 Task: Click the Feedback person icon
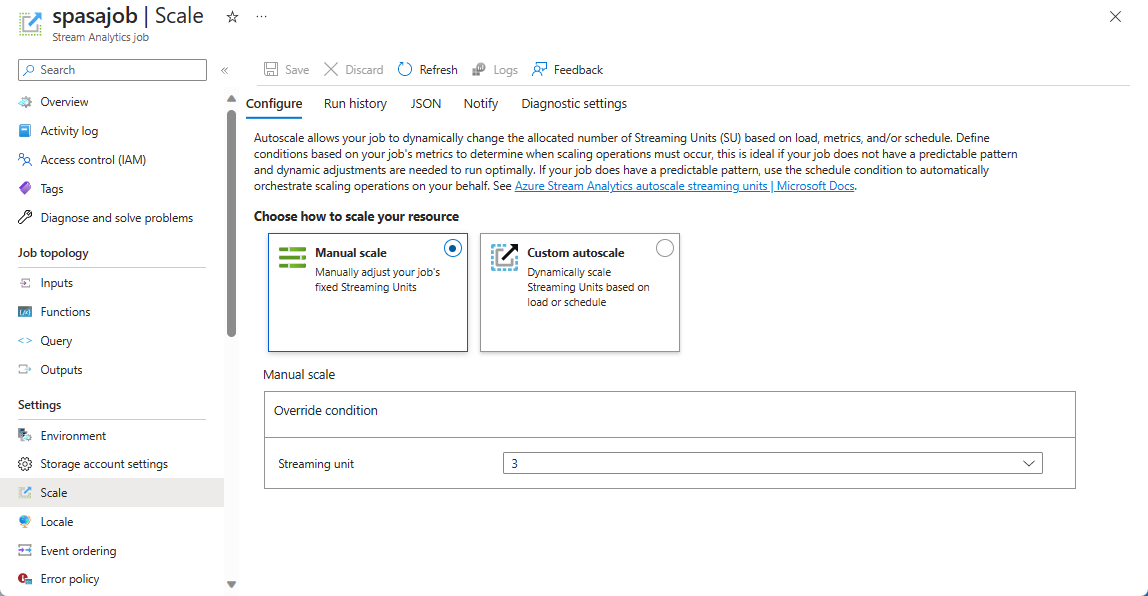click(x=540, y=70)
